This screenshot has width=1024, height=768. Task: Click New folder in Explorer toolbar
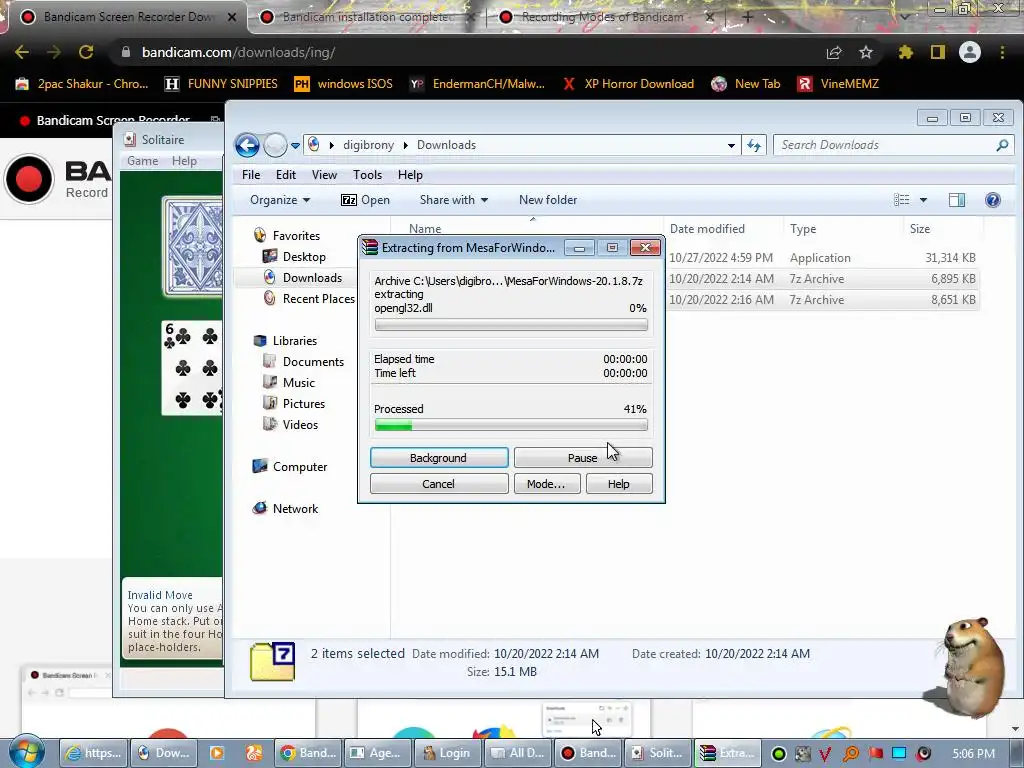pyautogui.click(x=548, y=200)
